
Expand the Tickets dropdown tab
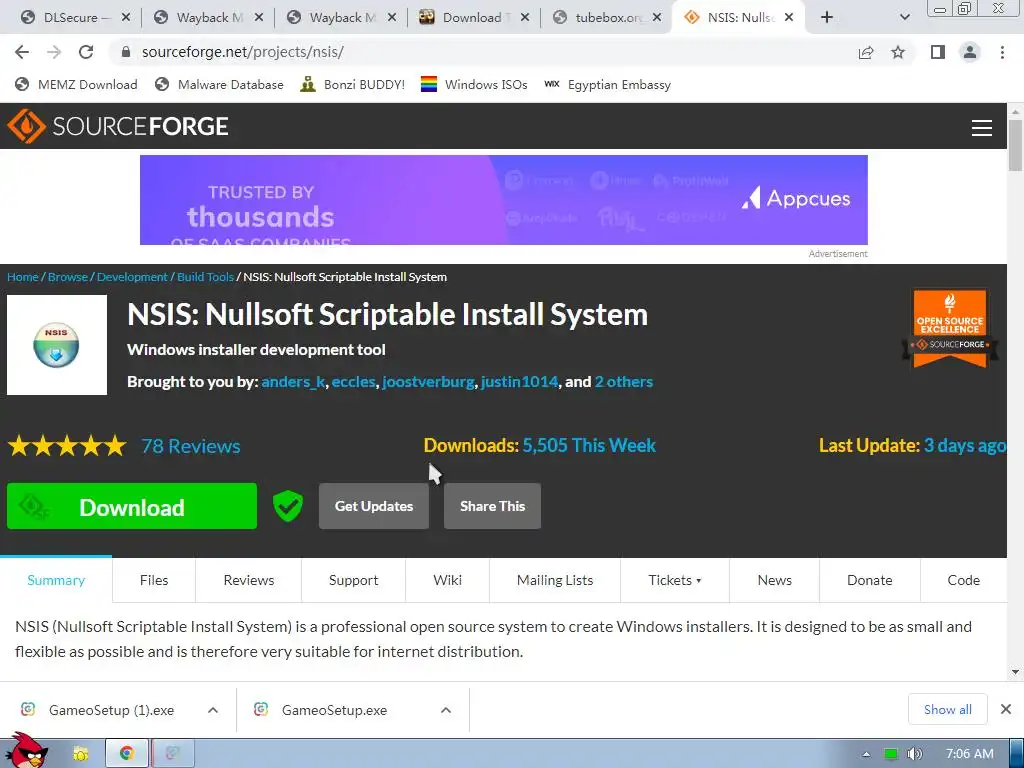click(x=675, y=580)
